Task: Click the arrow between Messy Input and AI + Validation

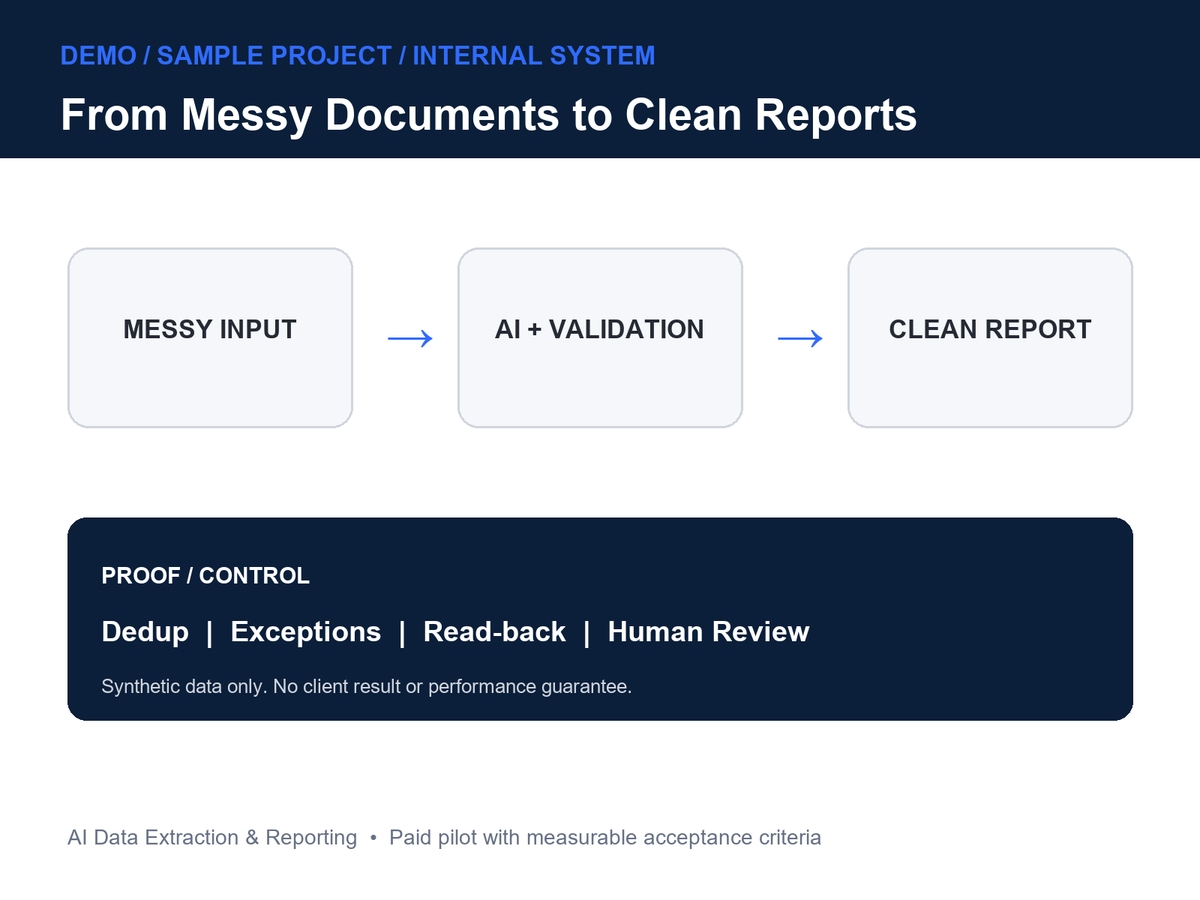Action: point(410,339)
